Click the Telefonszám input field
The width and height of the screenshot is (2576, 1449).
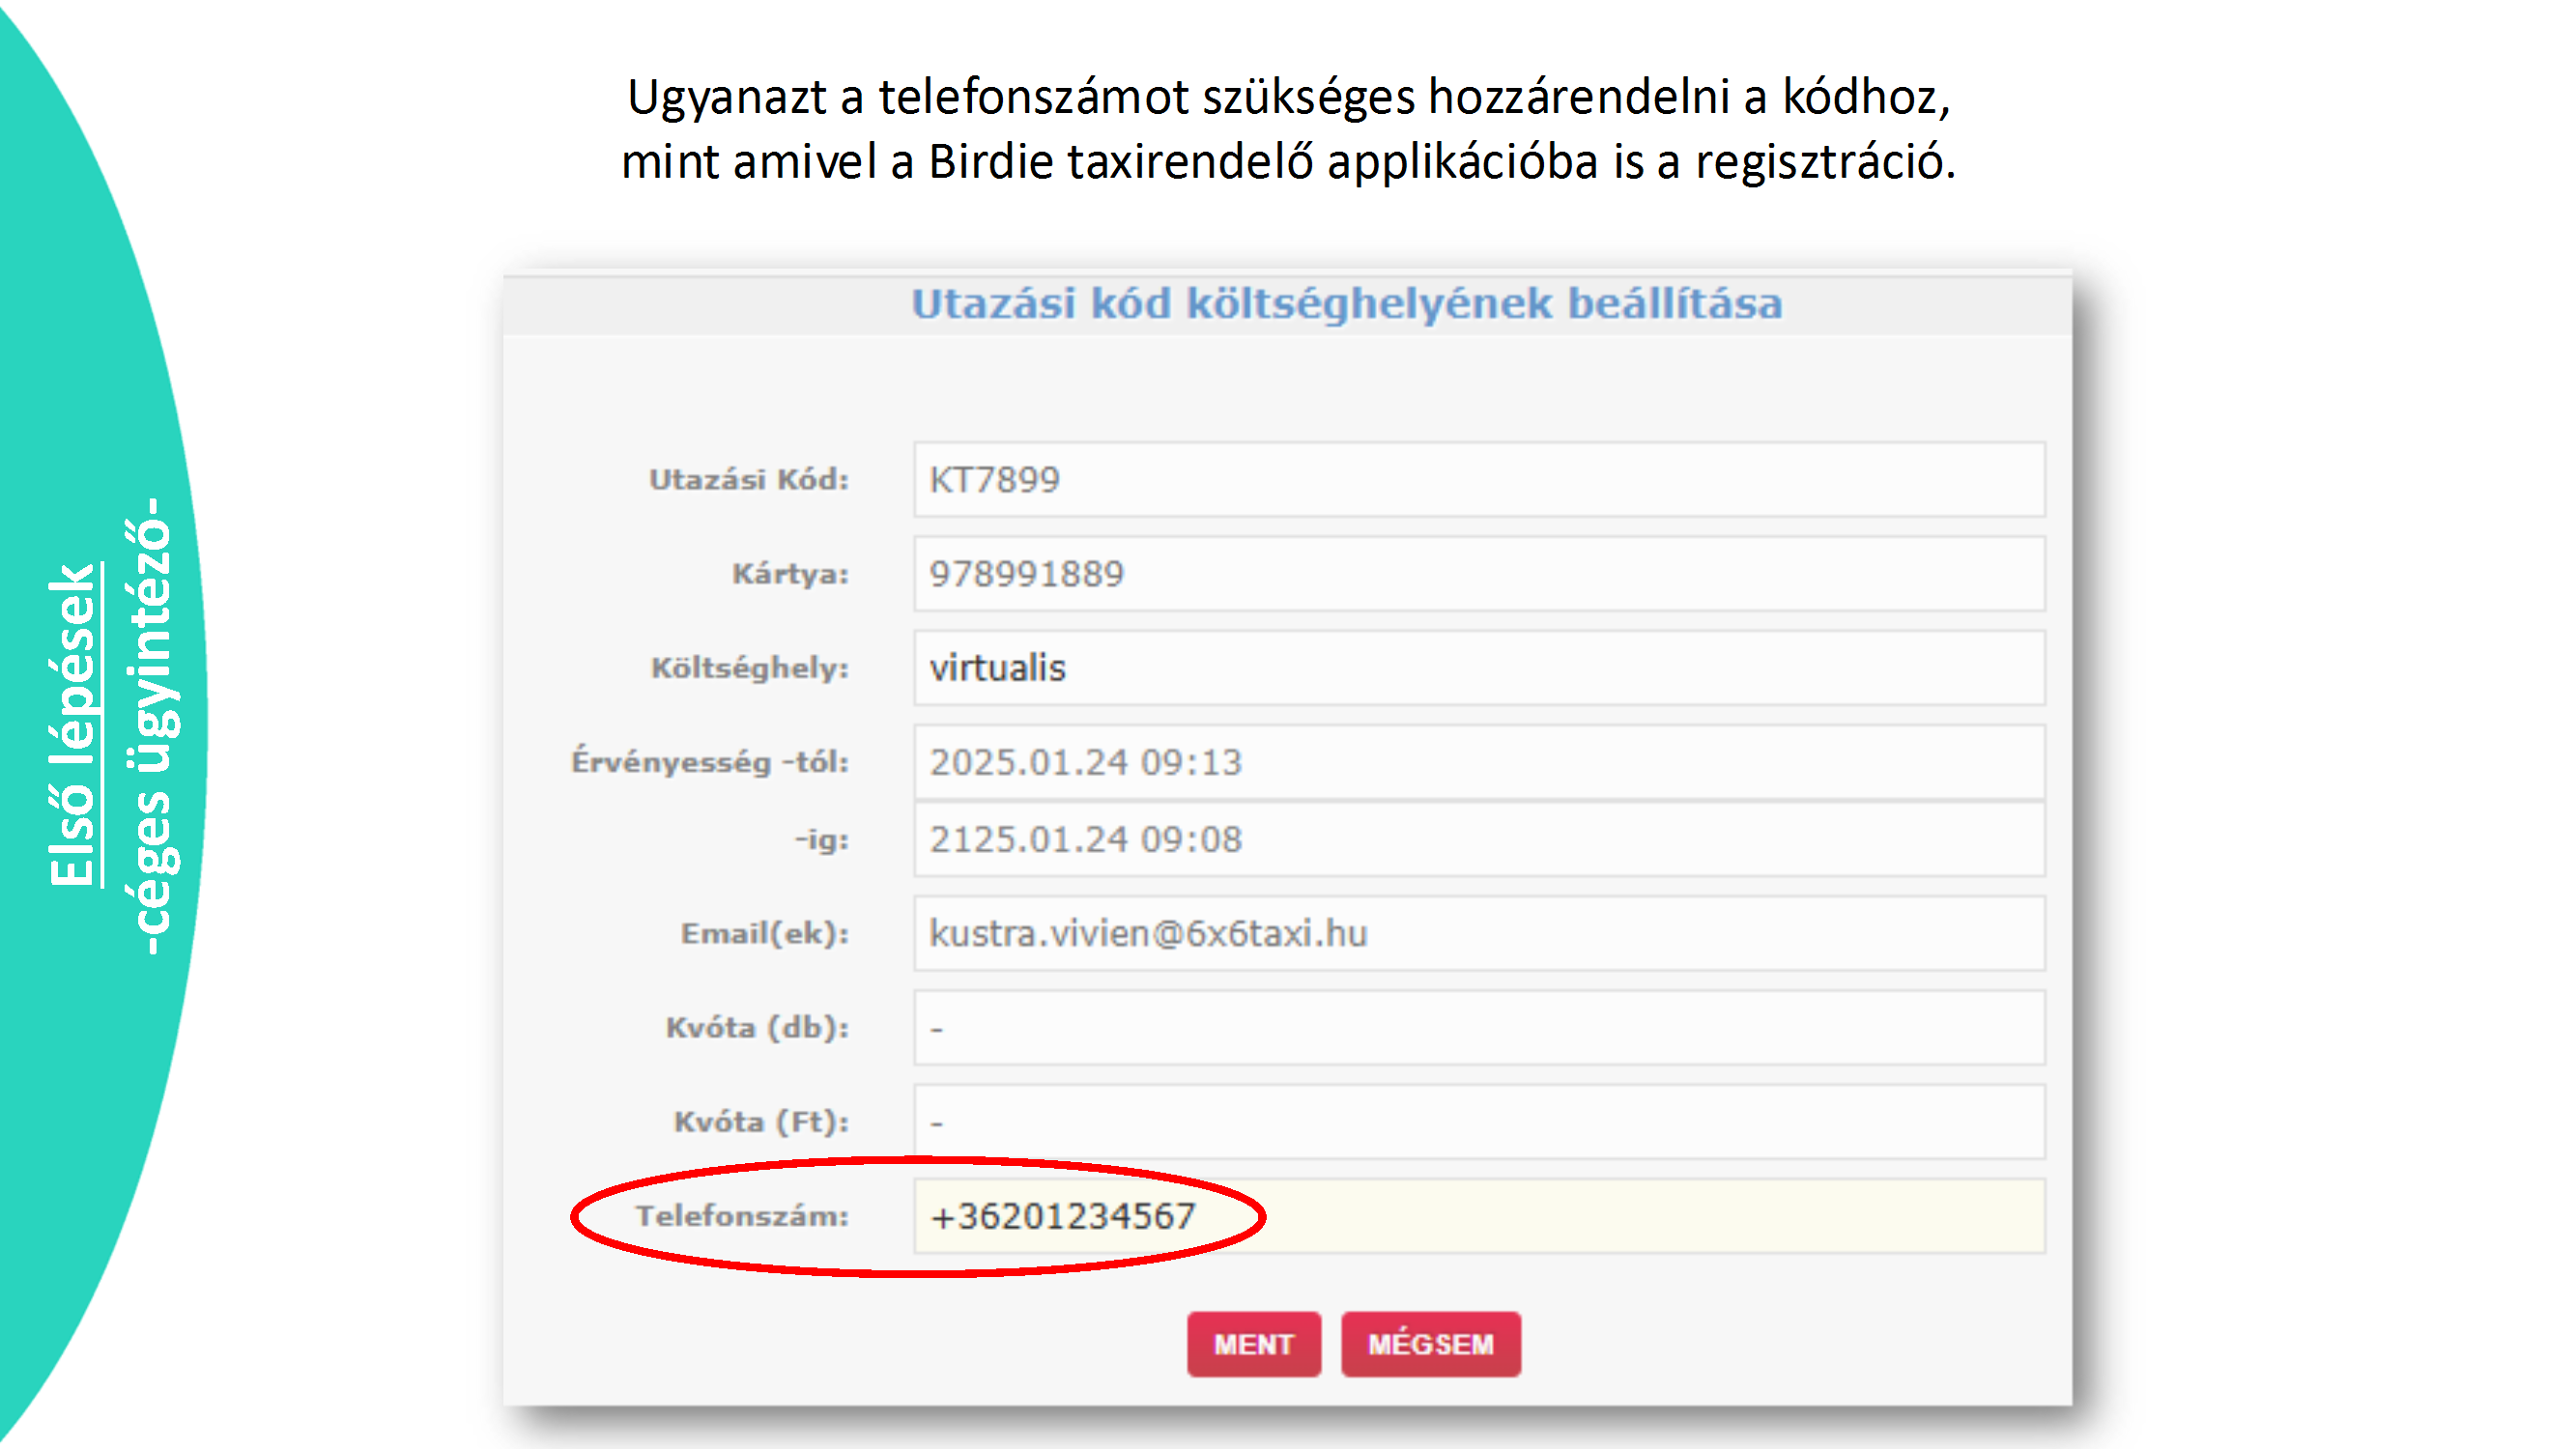coord(1479,1216)
